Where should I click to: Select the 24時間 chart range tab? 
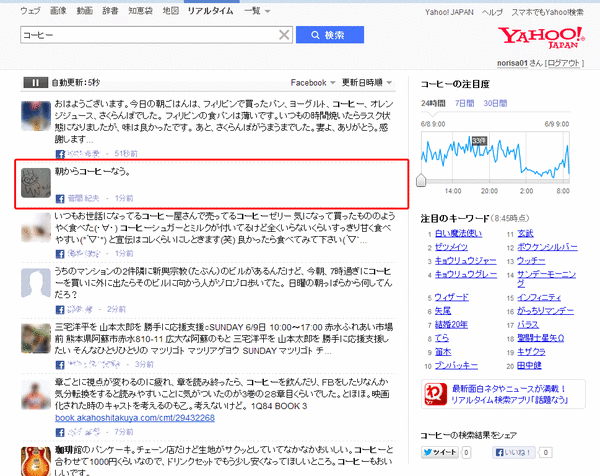pyautogui.click(x=433, y=103)
